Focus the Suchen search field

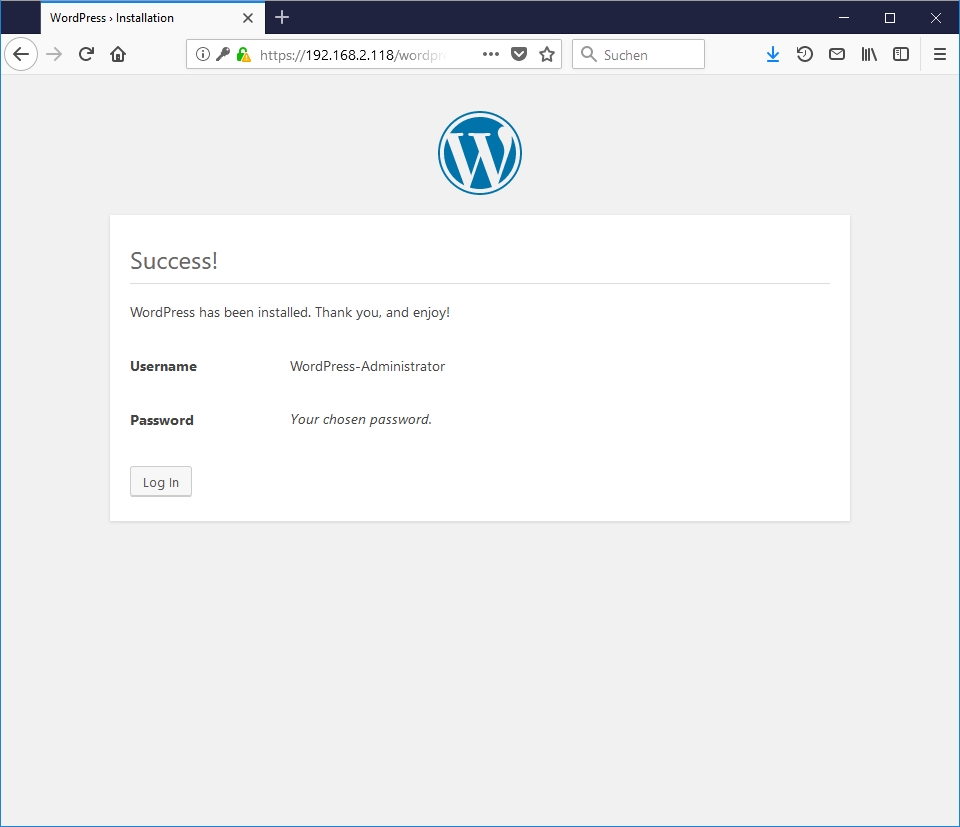(639, 54)
